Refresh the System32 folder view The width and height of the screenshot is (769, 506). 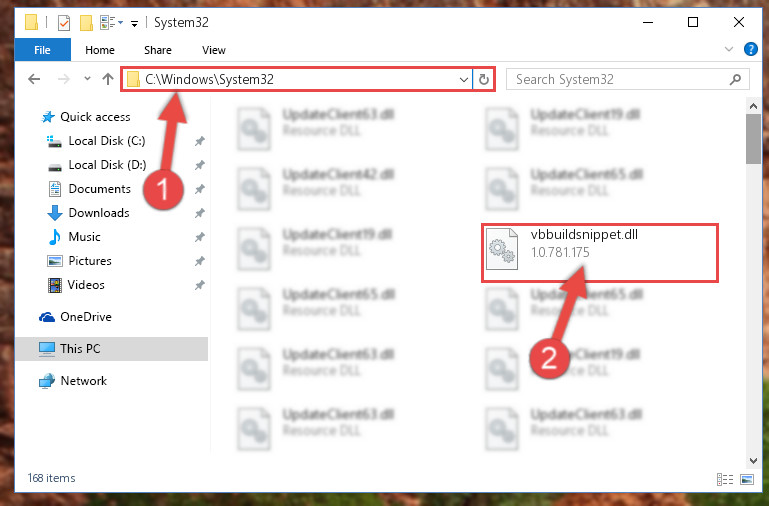click(x=484, y=79)
